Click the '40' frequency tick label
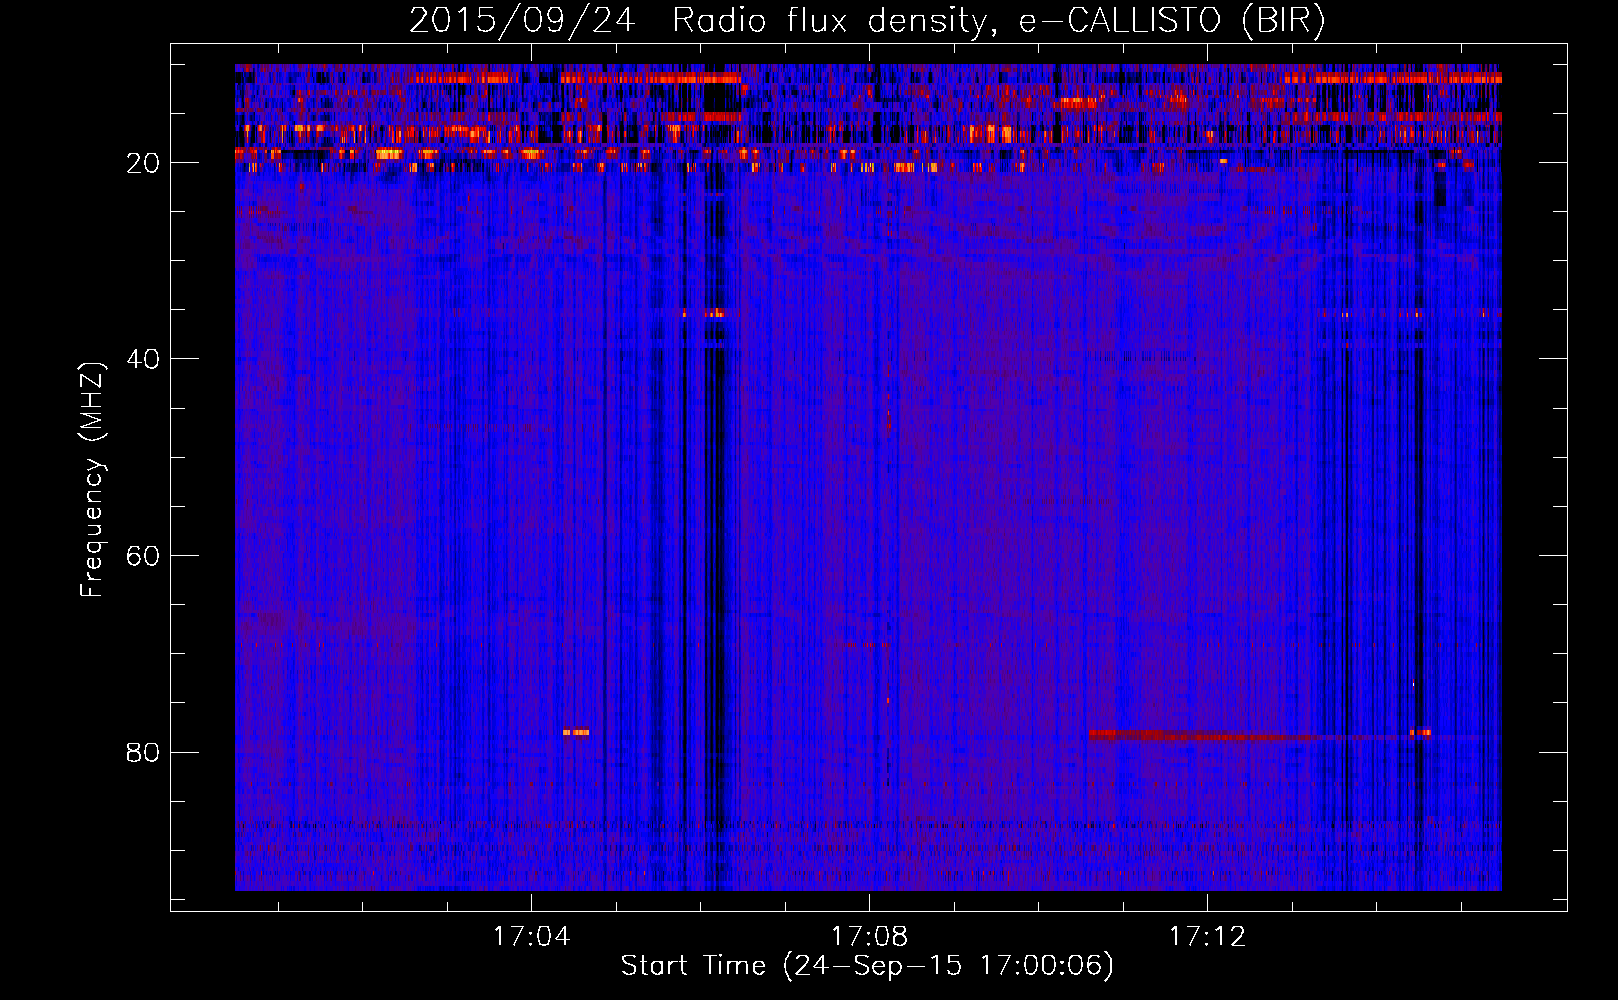The height and width of the screenshot is (1000, 1618). [x=143, y=359]
